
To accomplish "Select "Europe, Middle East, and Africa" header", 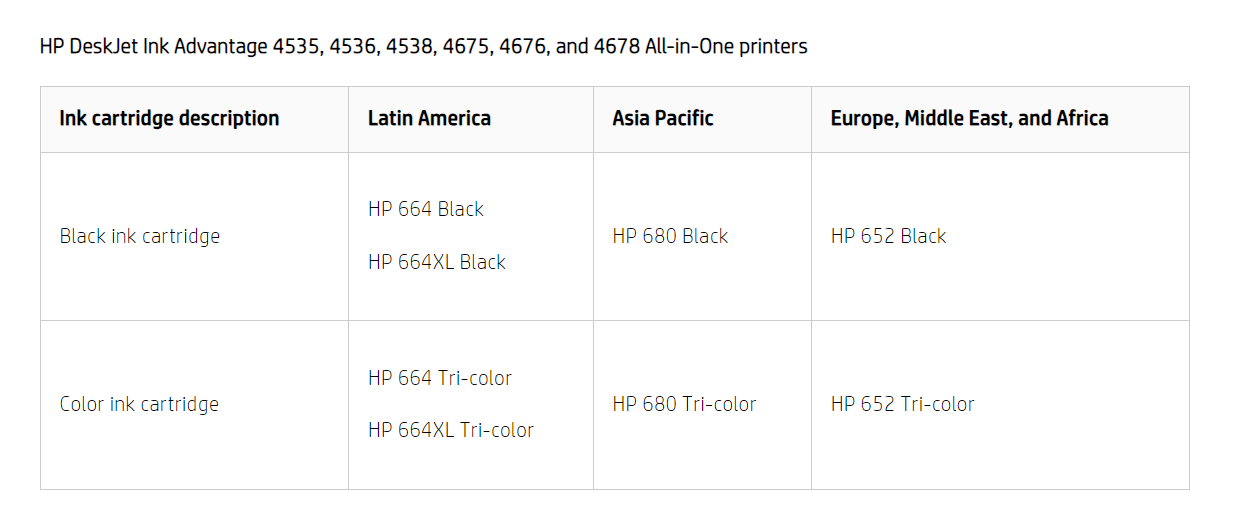I will [x=969, y=118].
